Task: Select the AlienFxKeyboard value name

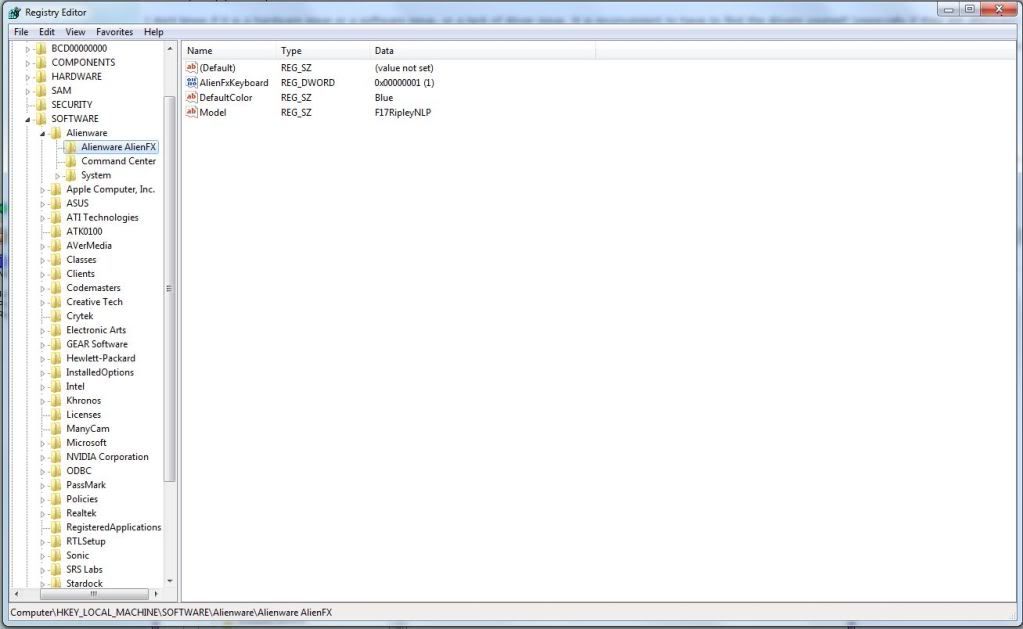Action: [x=234, y=82]
